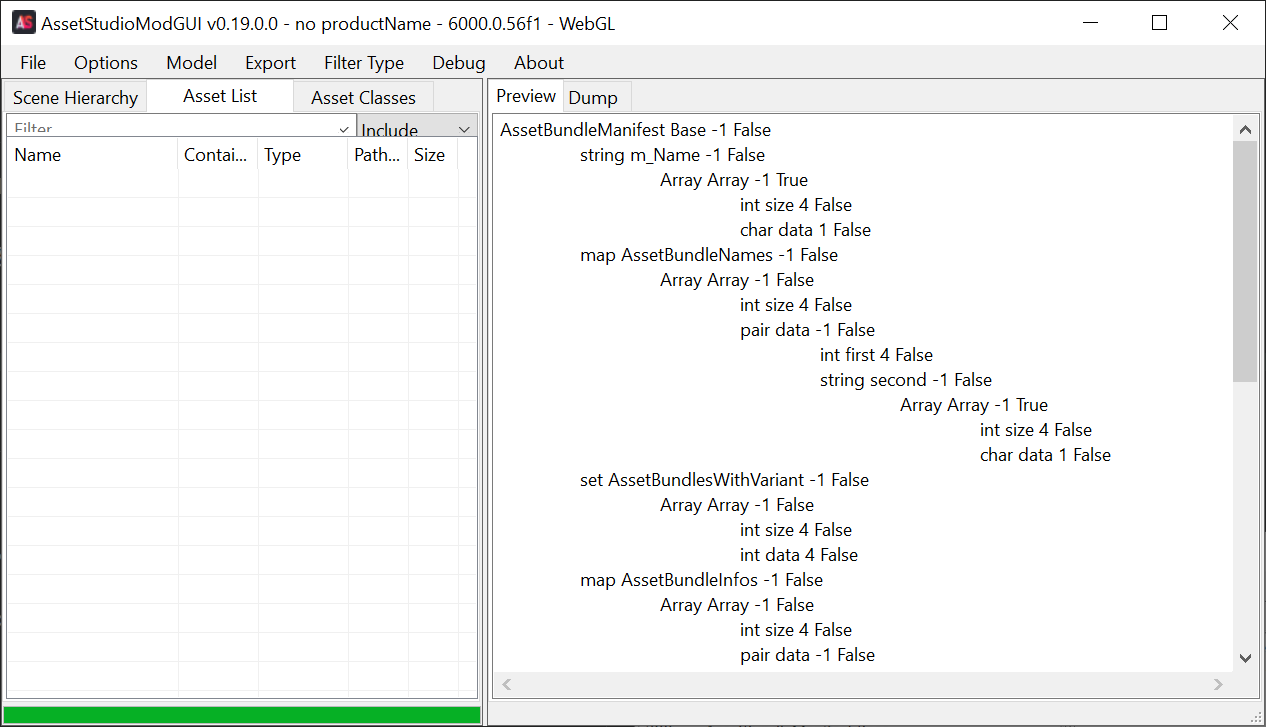
Task: Sort asset list by Type column header
Action: (300, 155)
